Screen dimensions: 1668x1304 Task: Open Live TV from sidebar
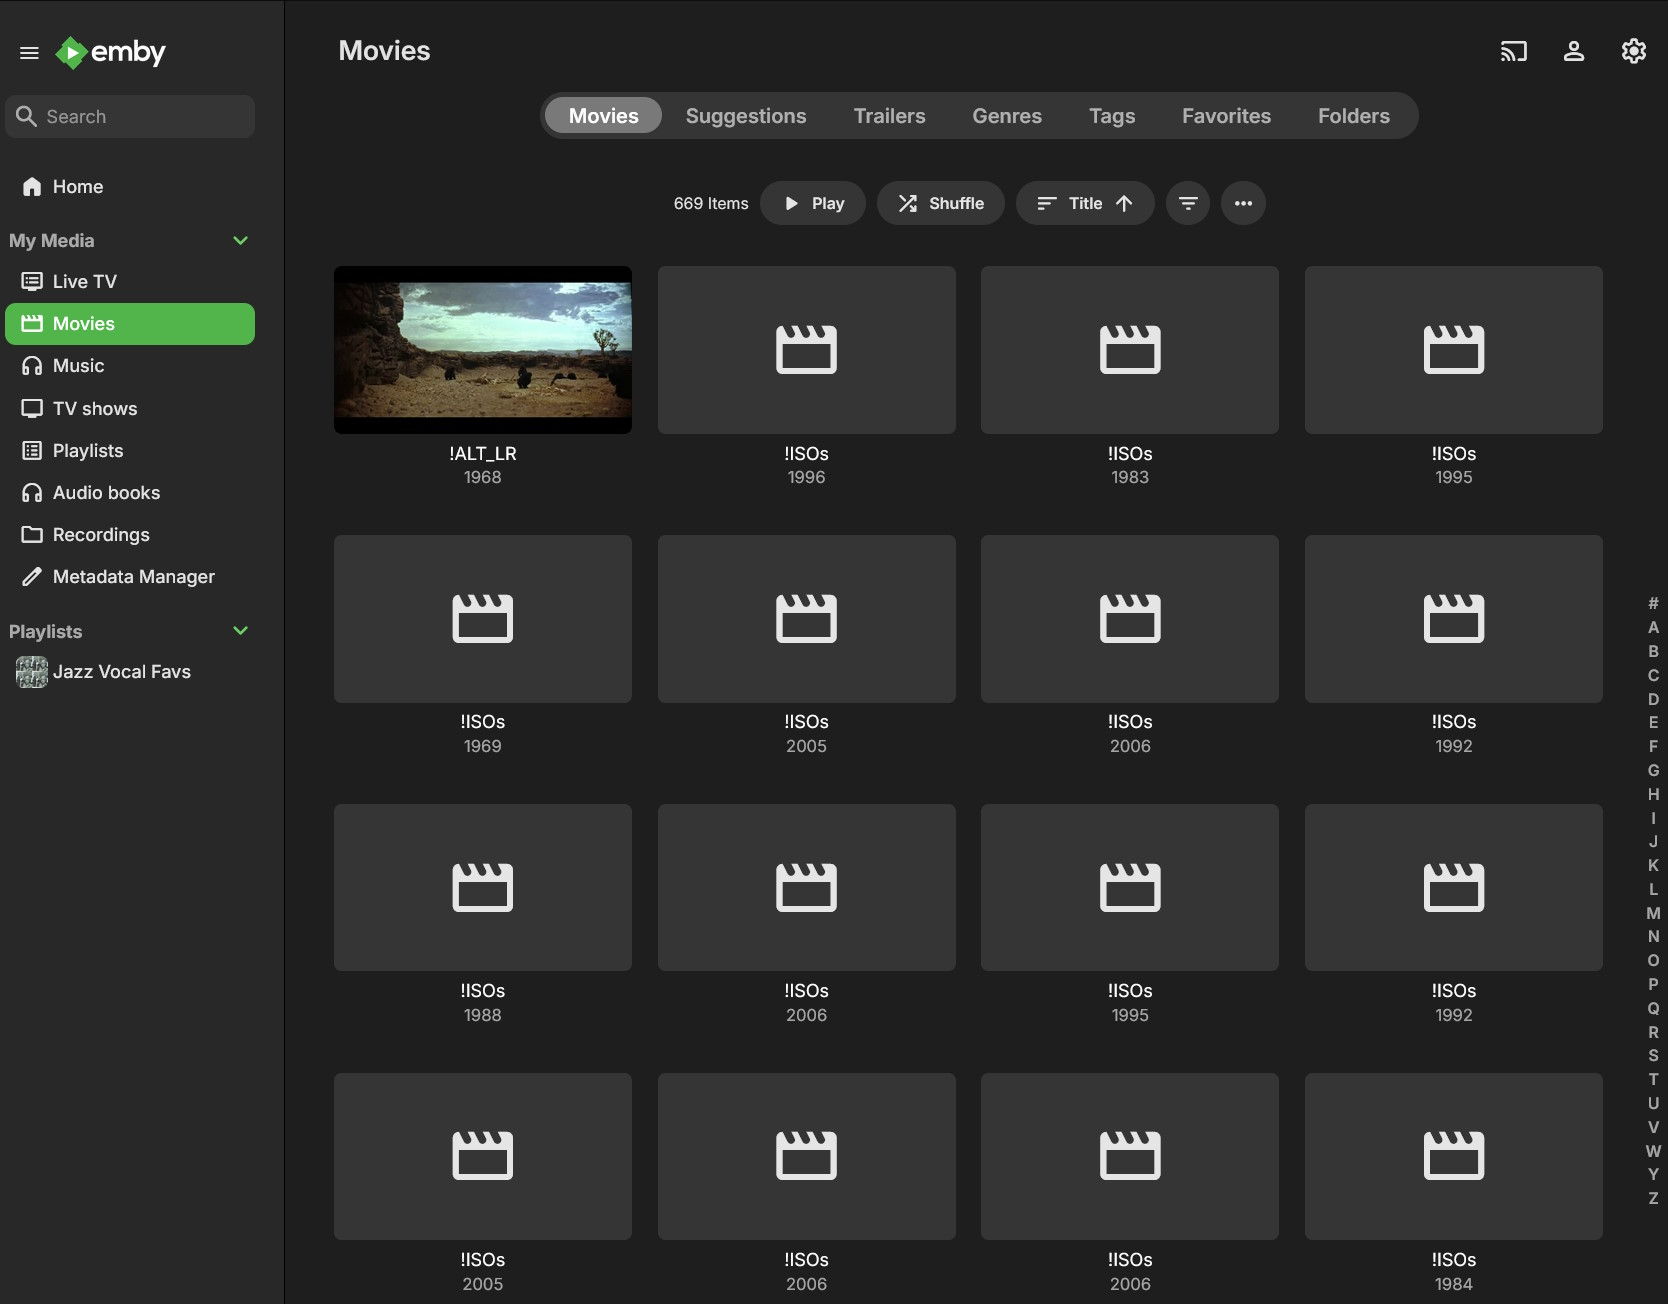tap(84, 282)
